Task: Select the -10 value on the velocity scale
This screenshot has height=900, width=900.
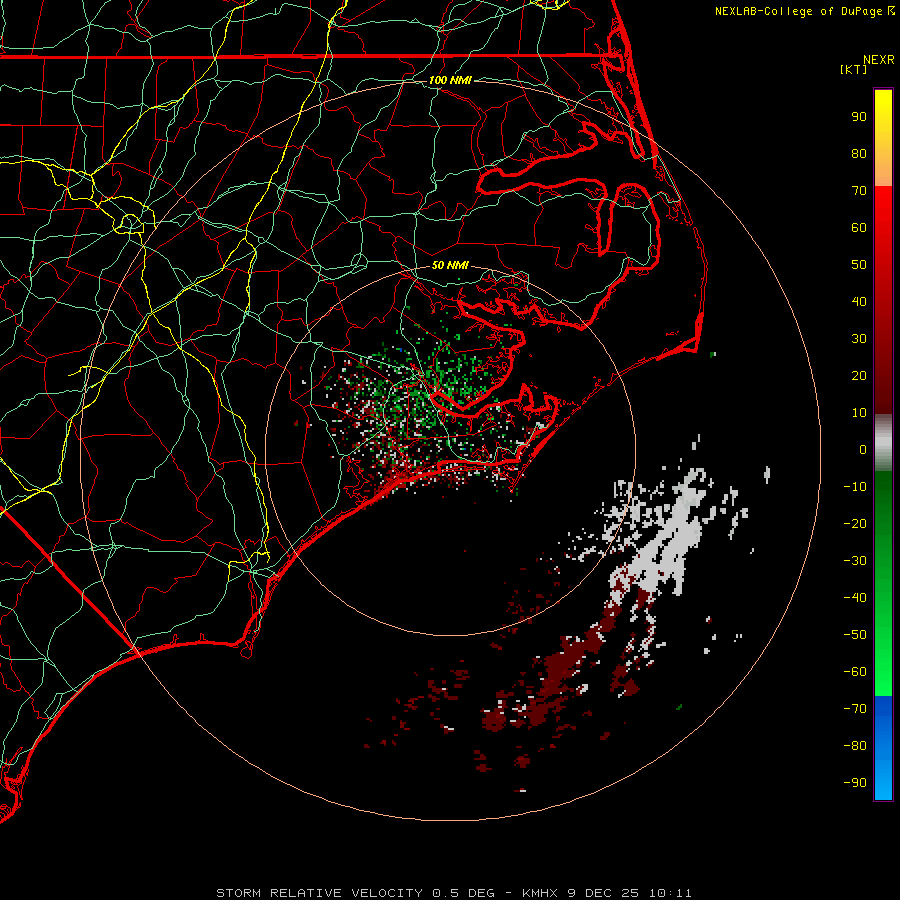Action: (855, 487)
